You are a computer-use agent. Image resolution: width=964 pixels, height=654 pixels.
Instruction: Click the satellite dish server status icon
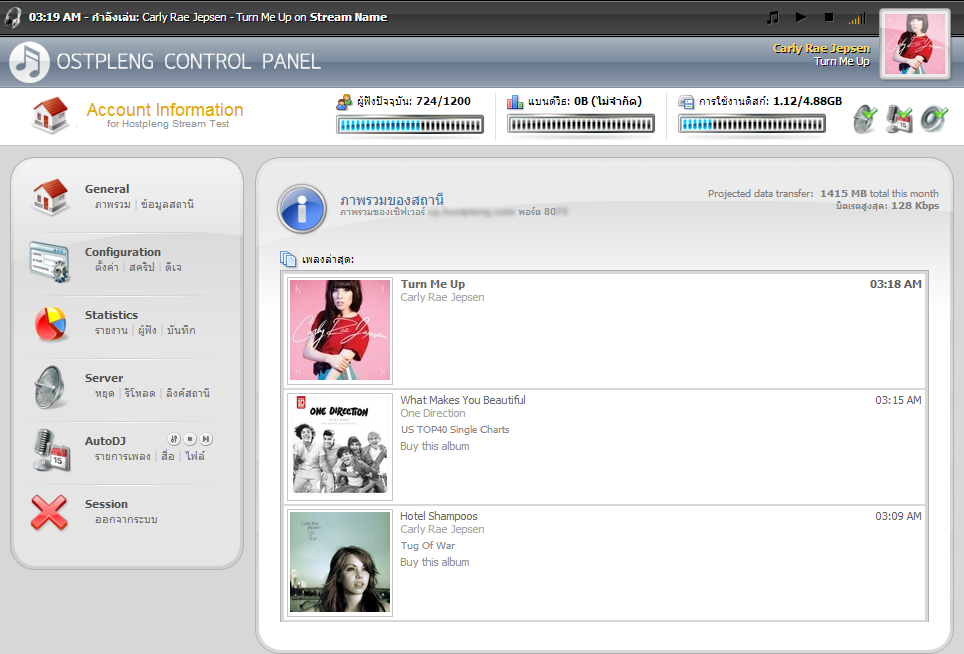click(x=865, y=119)
